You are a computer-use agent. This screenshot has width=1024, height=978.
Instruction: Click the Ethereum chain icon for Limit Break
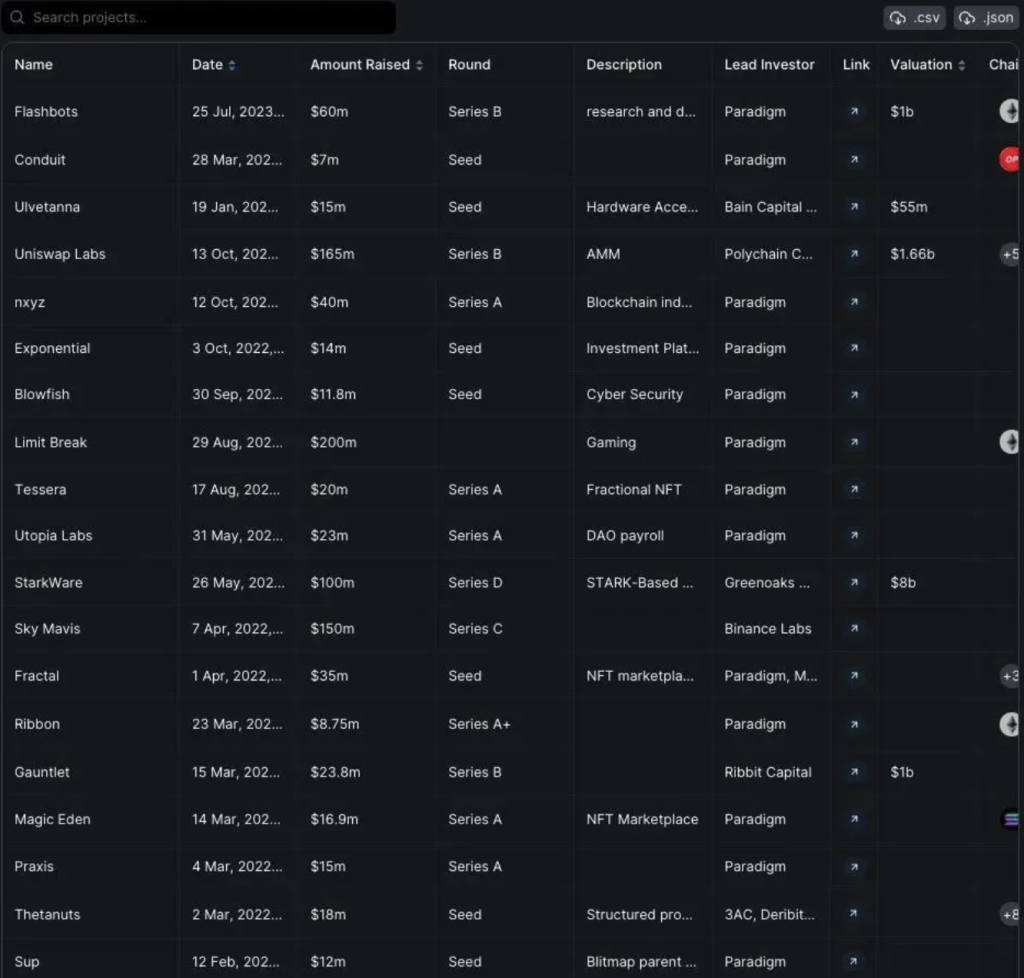1010,442
